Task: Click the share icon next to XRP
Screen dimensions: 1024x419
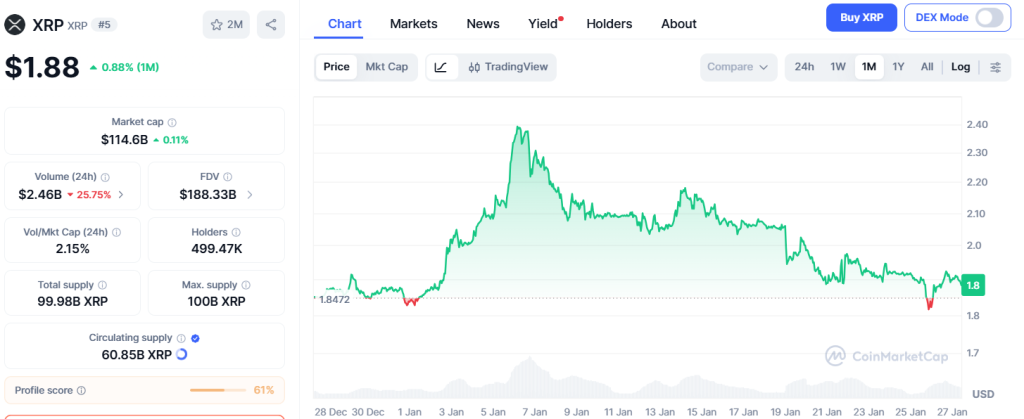Action: [x=269, y=24]
